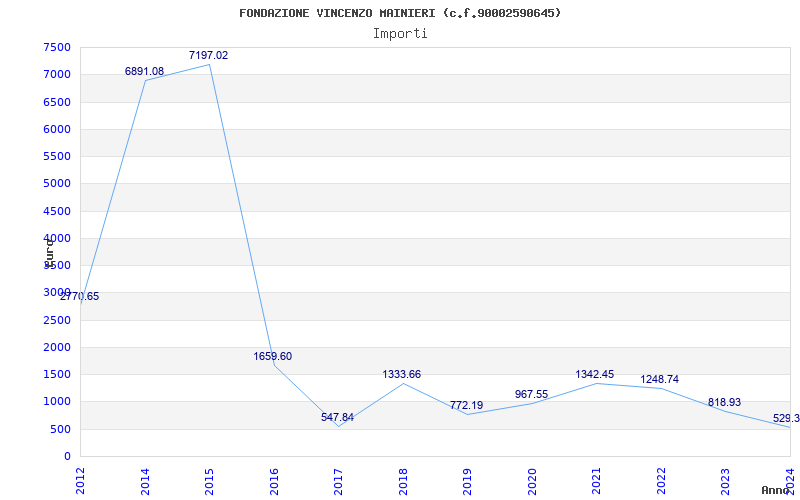This screenshot has height=500, width=800.
Task: Click x-axis year 2024
Action: click(790, 481)
